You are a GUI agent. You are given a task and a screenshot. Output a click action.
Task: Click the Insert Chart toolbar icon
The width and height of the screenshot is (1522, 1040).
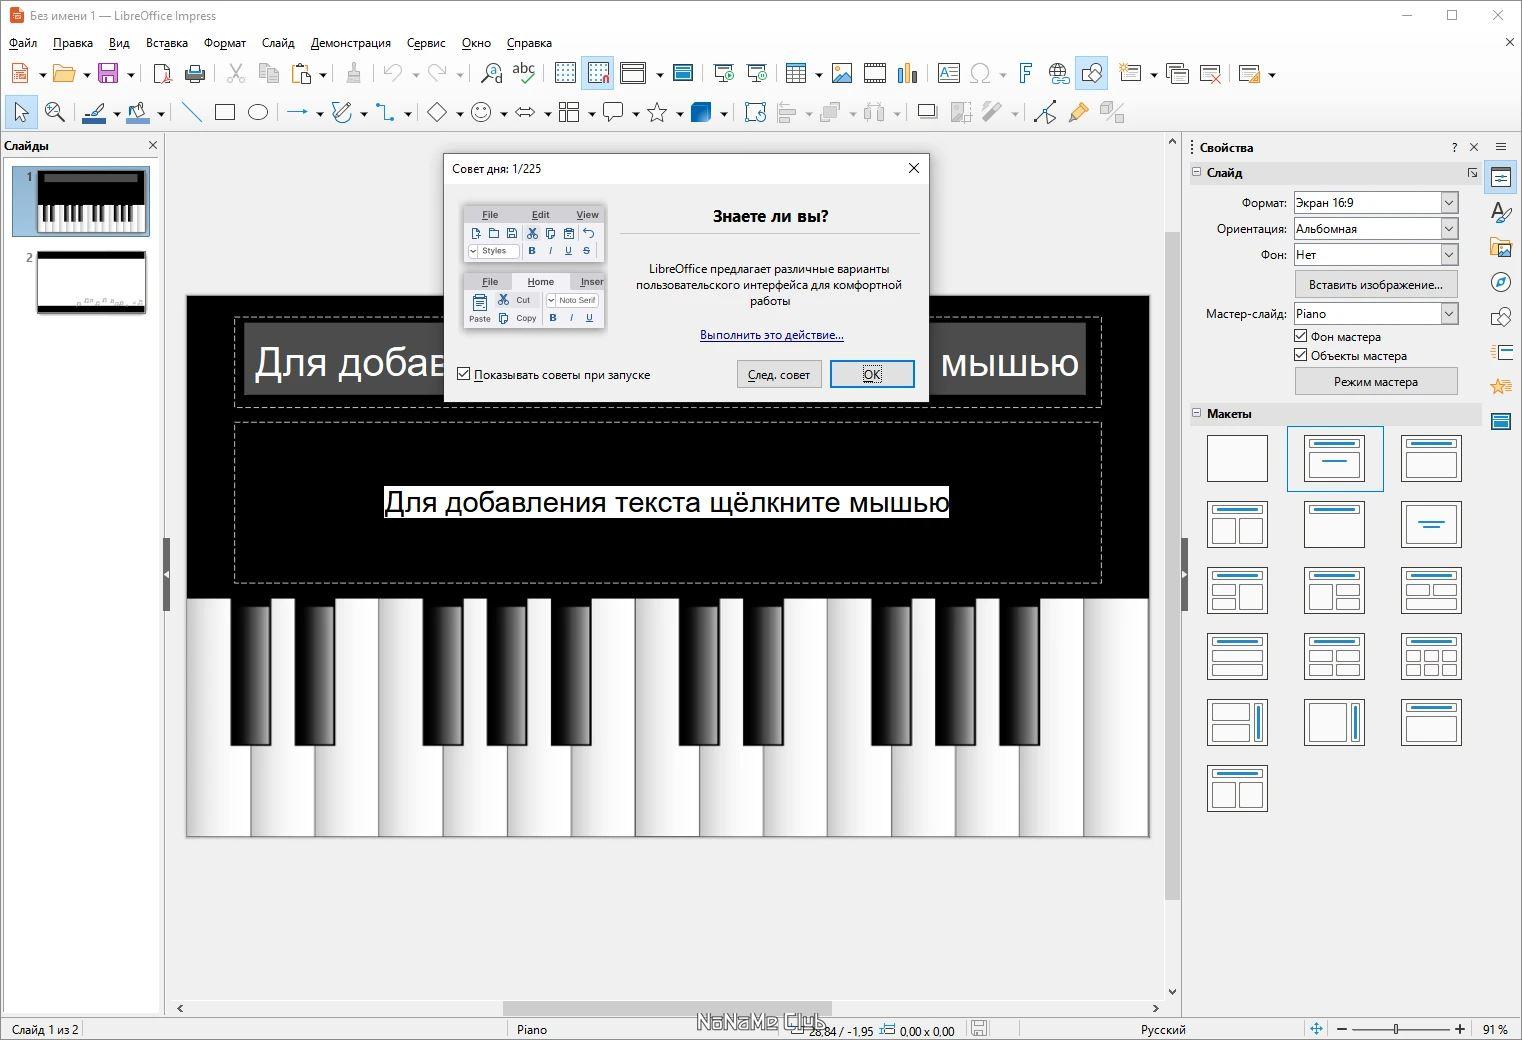tap(908, 73)
